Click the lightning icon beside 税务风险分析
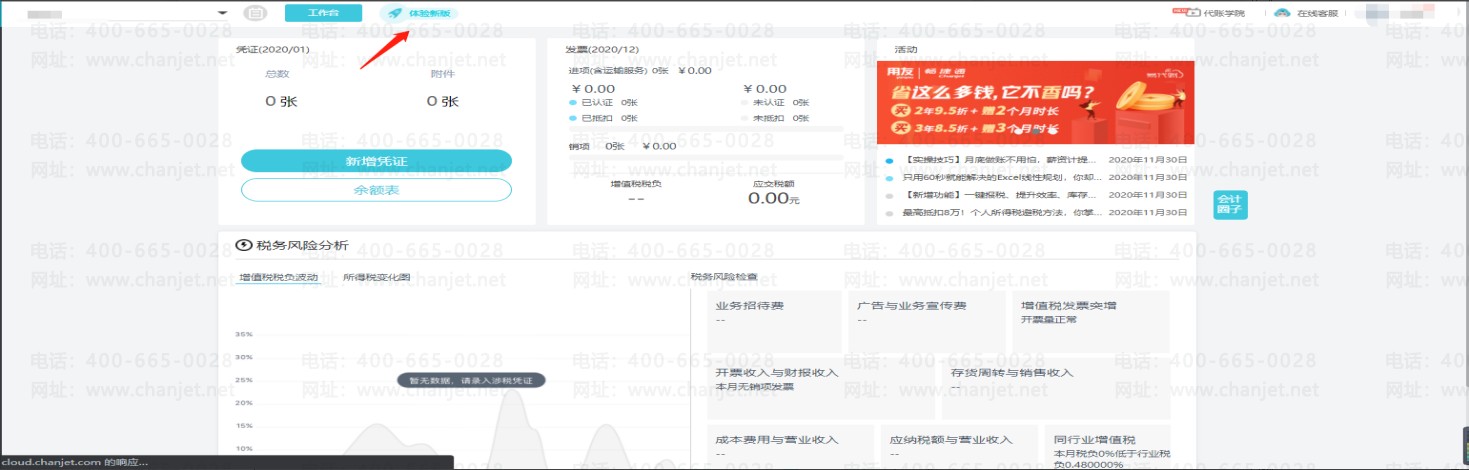The image size is (1469, 470). tap(243, 245)
